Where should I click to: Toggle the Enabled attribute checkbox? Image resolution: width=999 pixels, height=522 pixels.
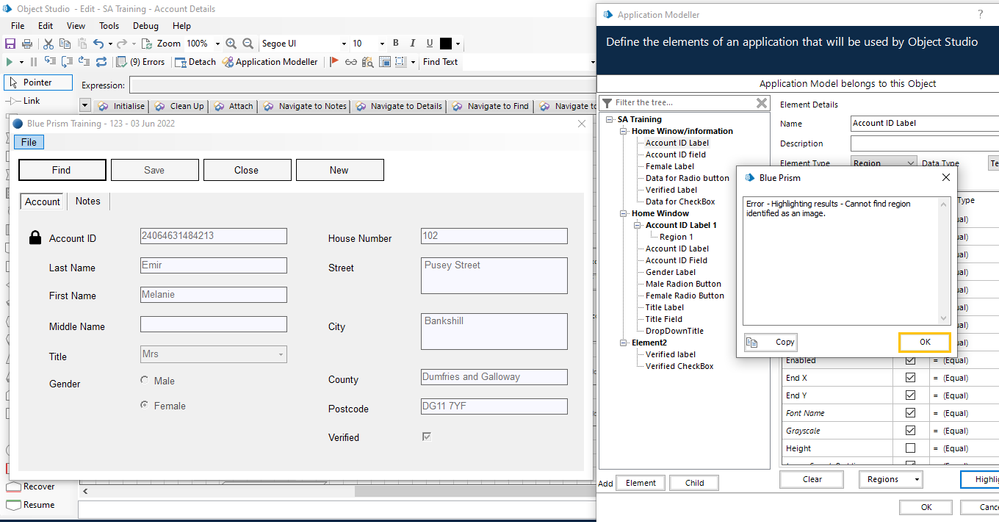coord(910,360)
